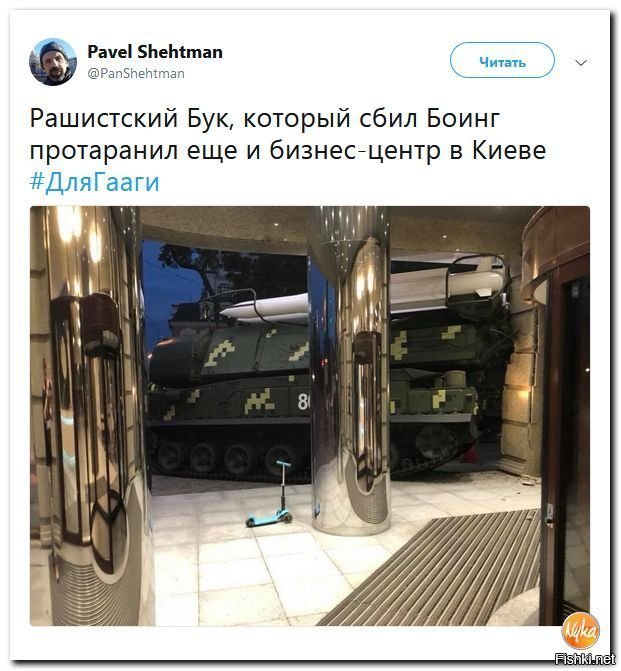Click the central chrome column in the photo

(x=350, y=372)
